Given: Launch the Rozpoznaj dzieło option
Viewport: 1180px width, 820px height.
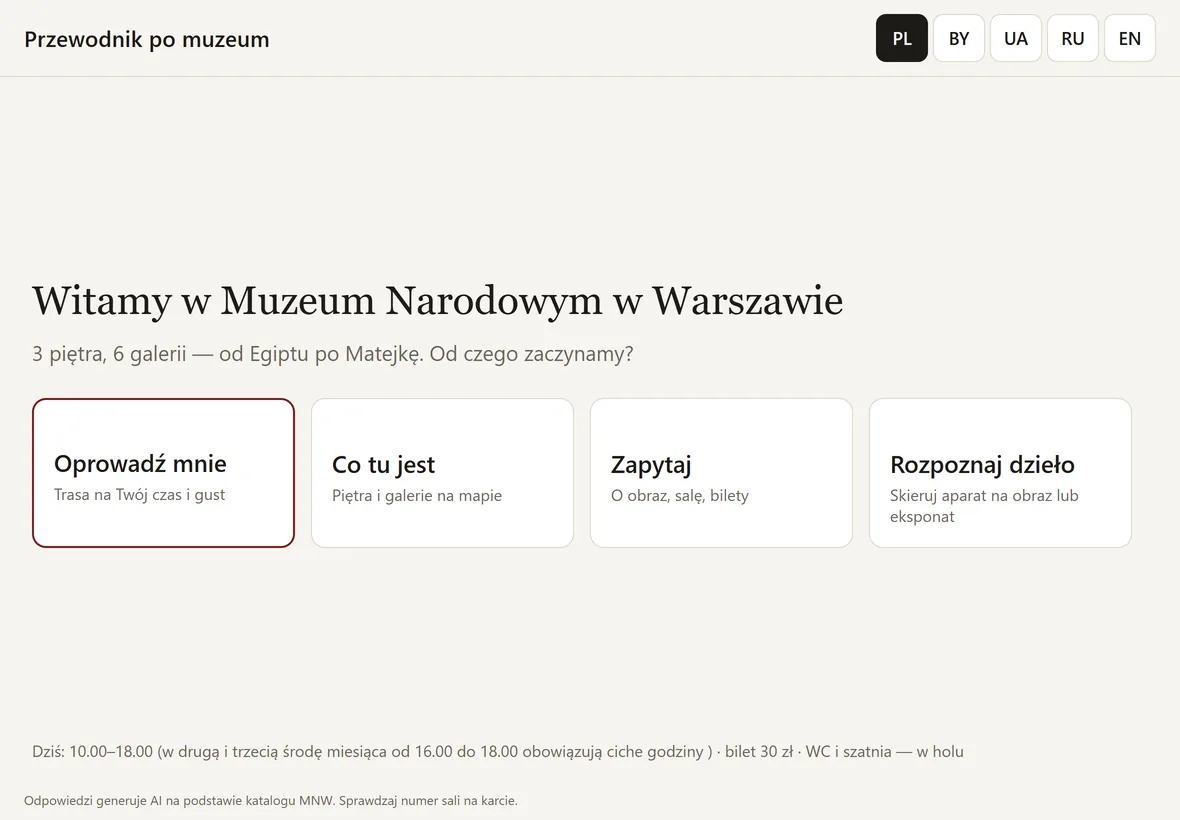Looking at the screenshot, I should click(x=1000, y=472).
